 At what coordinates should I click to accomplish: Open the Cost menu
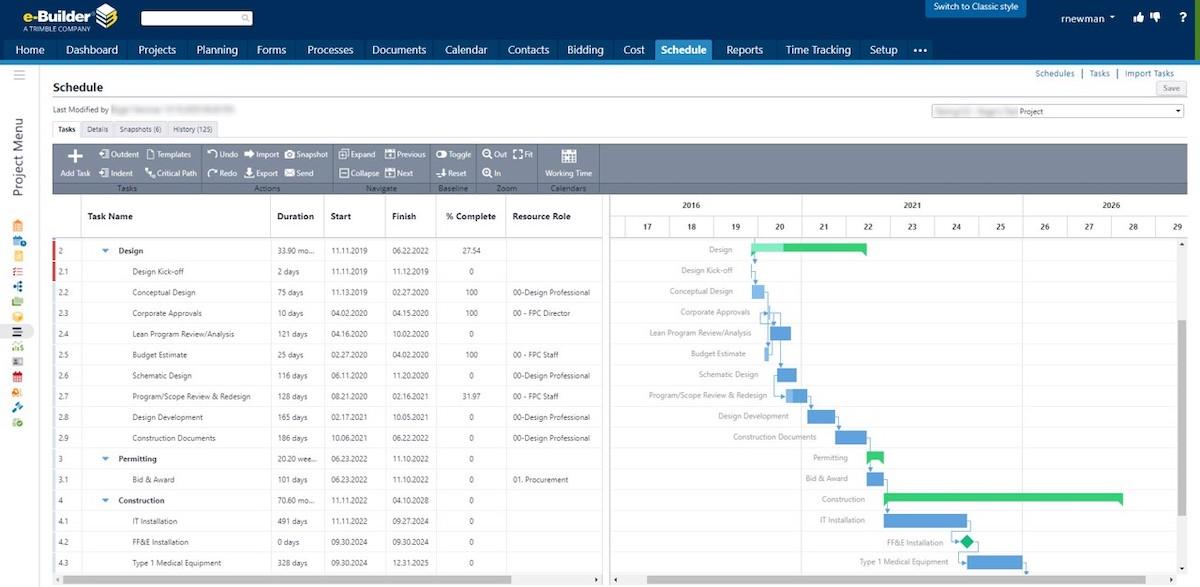(x=634, y=50)
